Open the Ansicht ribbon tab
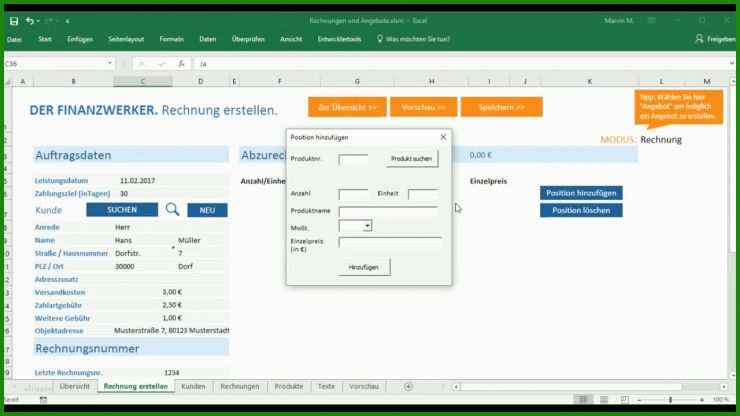The height and width of the screenshot is (416, 740). click(x=291, y=39)
